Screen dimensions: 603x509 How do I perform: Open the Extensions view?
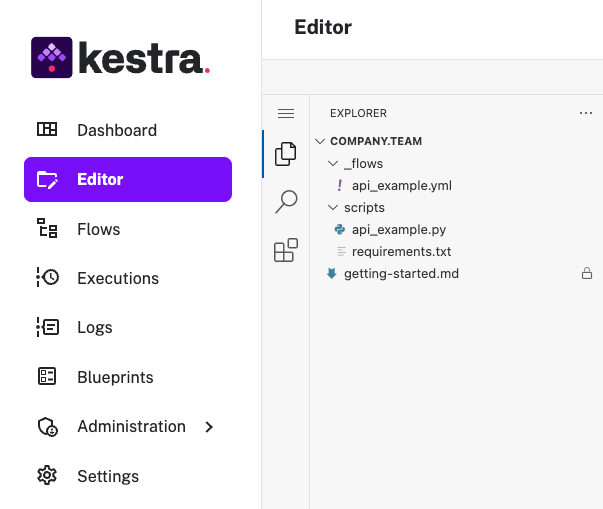click(286, 250)
